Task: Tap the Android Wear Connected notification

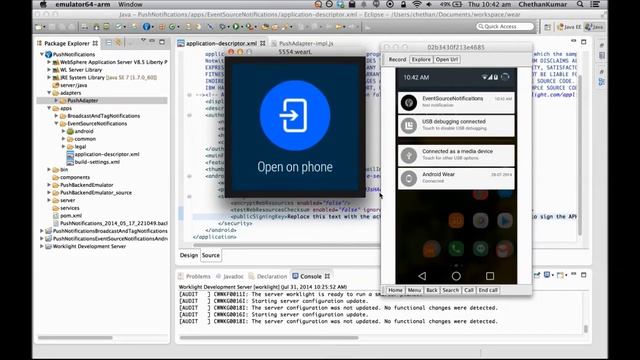Action: [x=456, y=178]
